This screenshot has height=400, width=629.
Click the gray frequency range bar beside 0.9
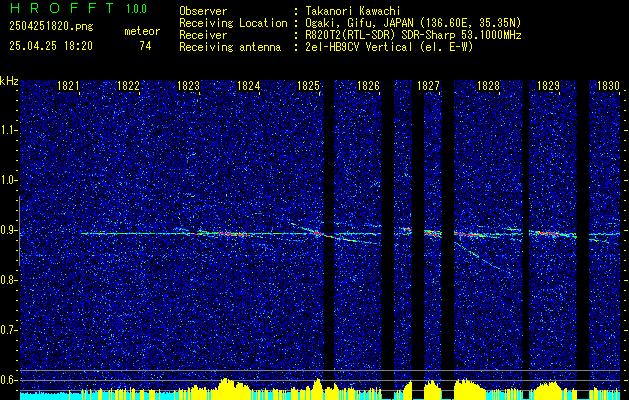click(x=19, y=231)
